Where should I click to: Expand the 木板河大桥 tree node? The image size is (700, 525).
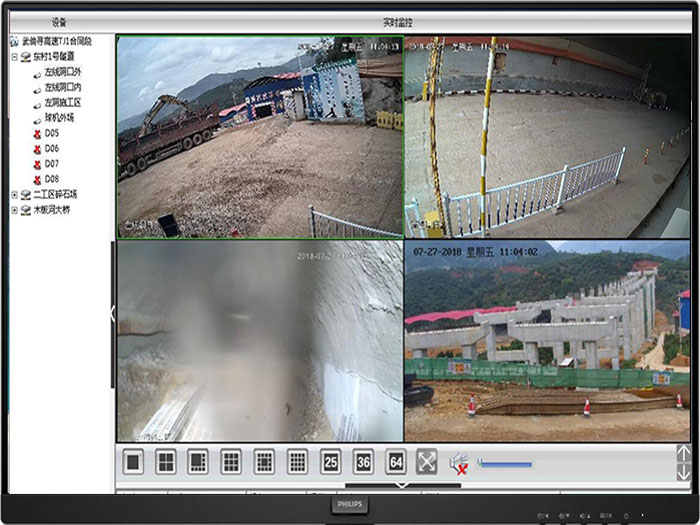[14, 210]
